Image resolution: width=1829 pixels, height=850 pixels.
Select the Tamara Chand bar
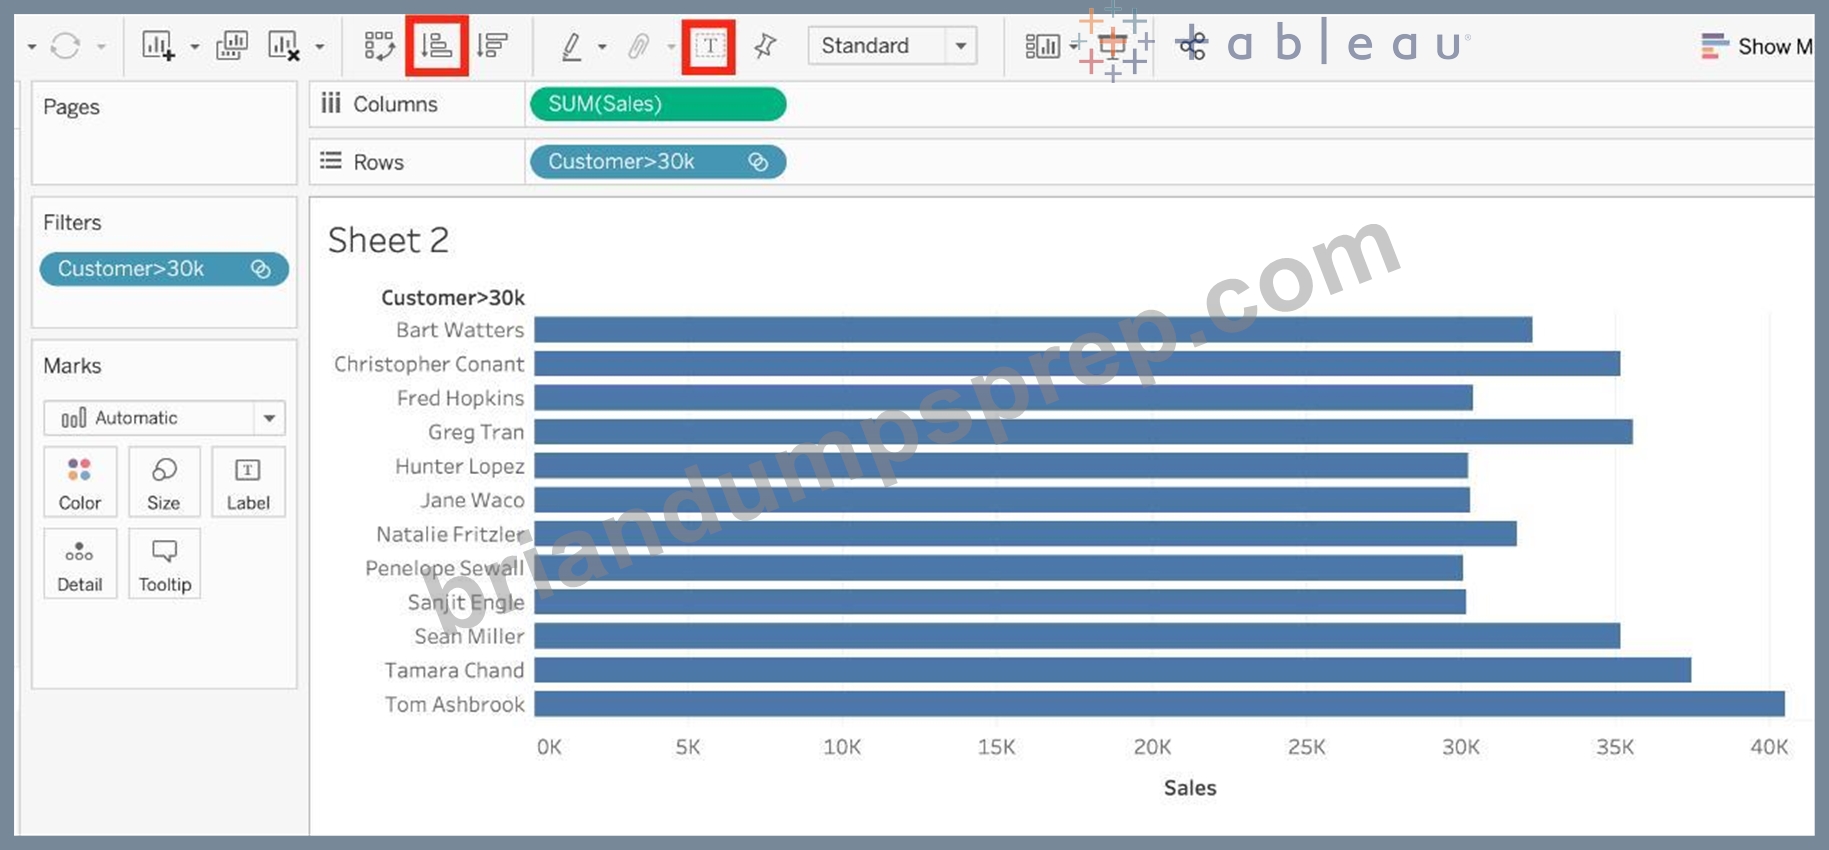point(1112,670)
